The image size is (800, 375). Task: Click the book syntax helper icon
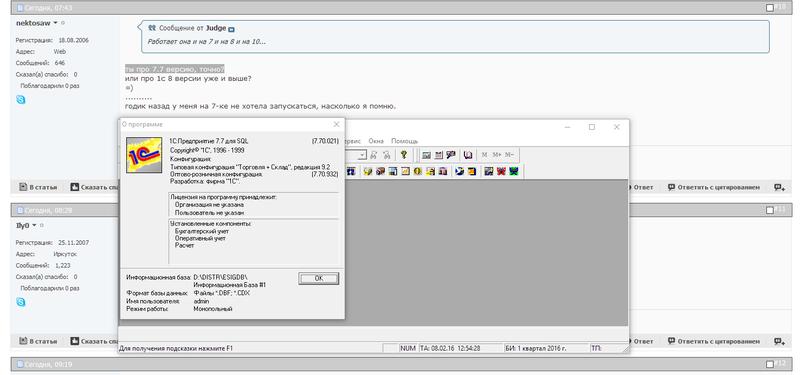[x=468, y=155]
